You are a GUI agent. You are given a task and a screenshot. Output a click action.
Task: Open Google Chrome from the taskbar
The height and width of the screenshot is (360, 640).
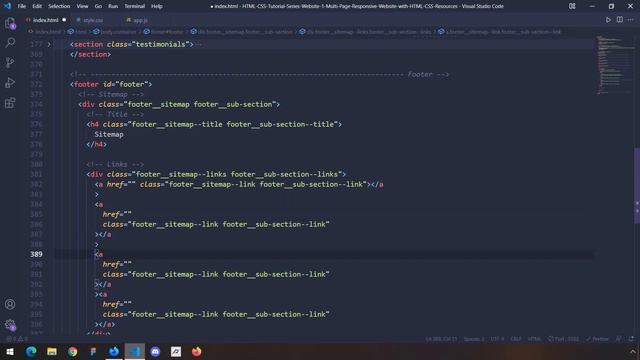pos(73,351)
